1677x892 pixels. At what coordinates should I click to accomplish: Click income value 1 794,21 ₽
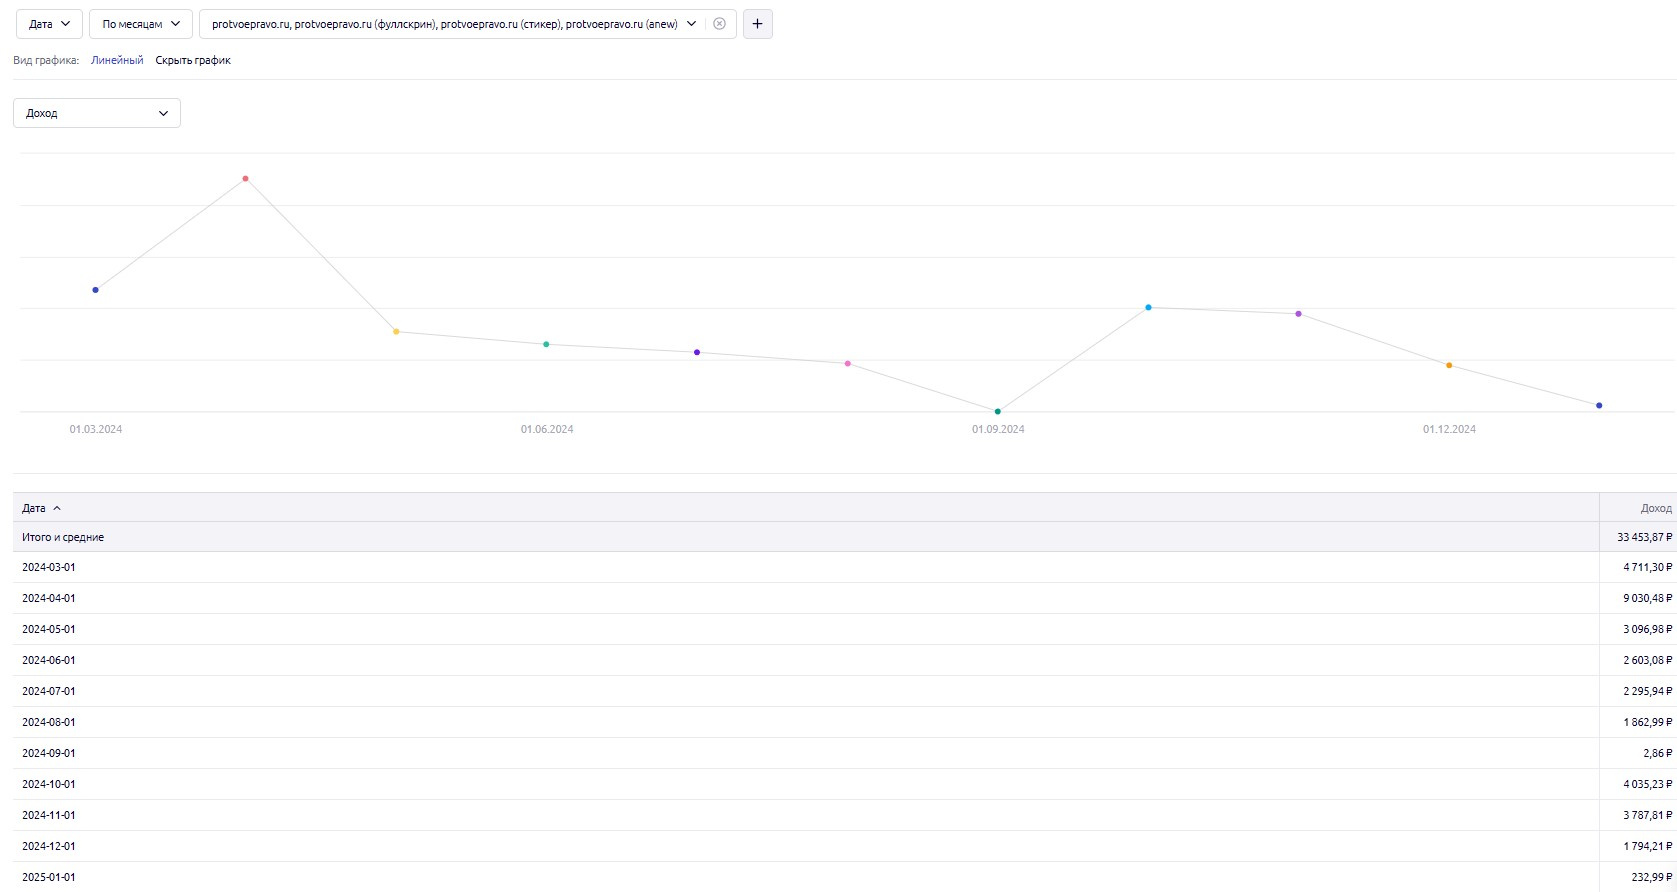(x=1647, y=846)
